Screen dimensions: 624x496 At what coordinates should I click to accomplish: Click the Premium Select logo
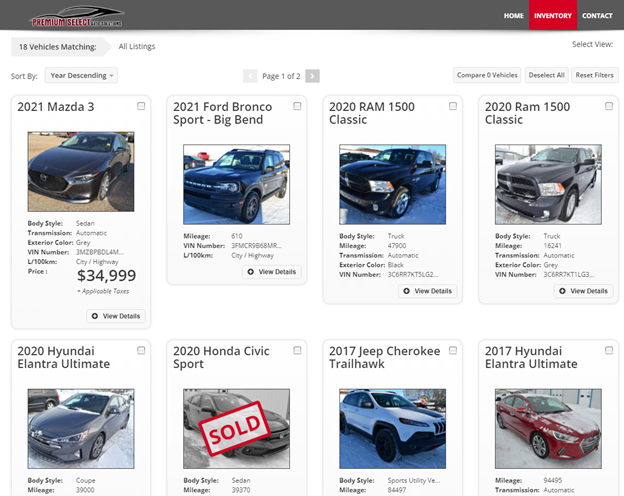(76, 17)
